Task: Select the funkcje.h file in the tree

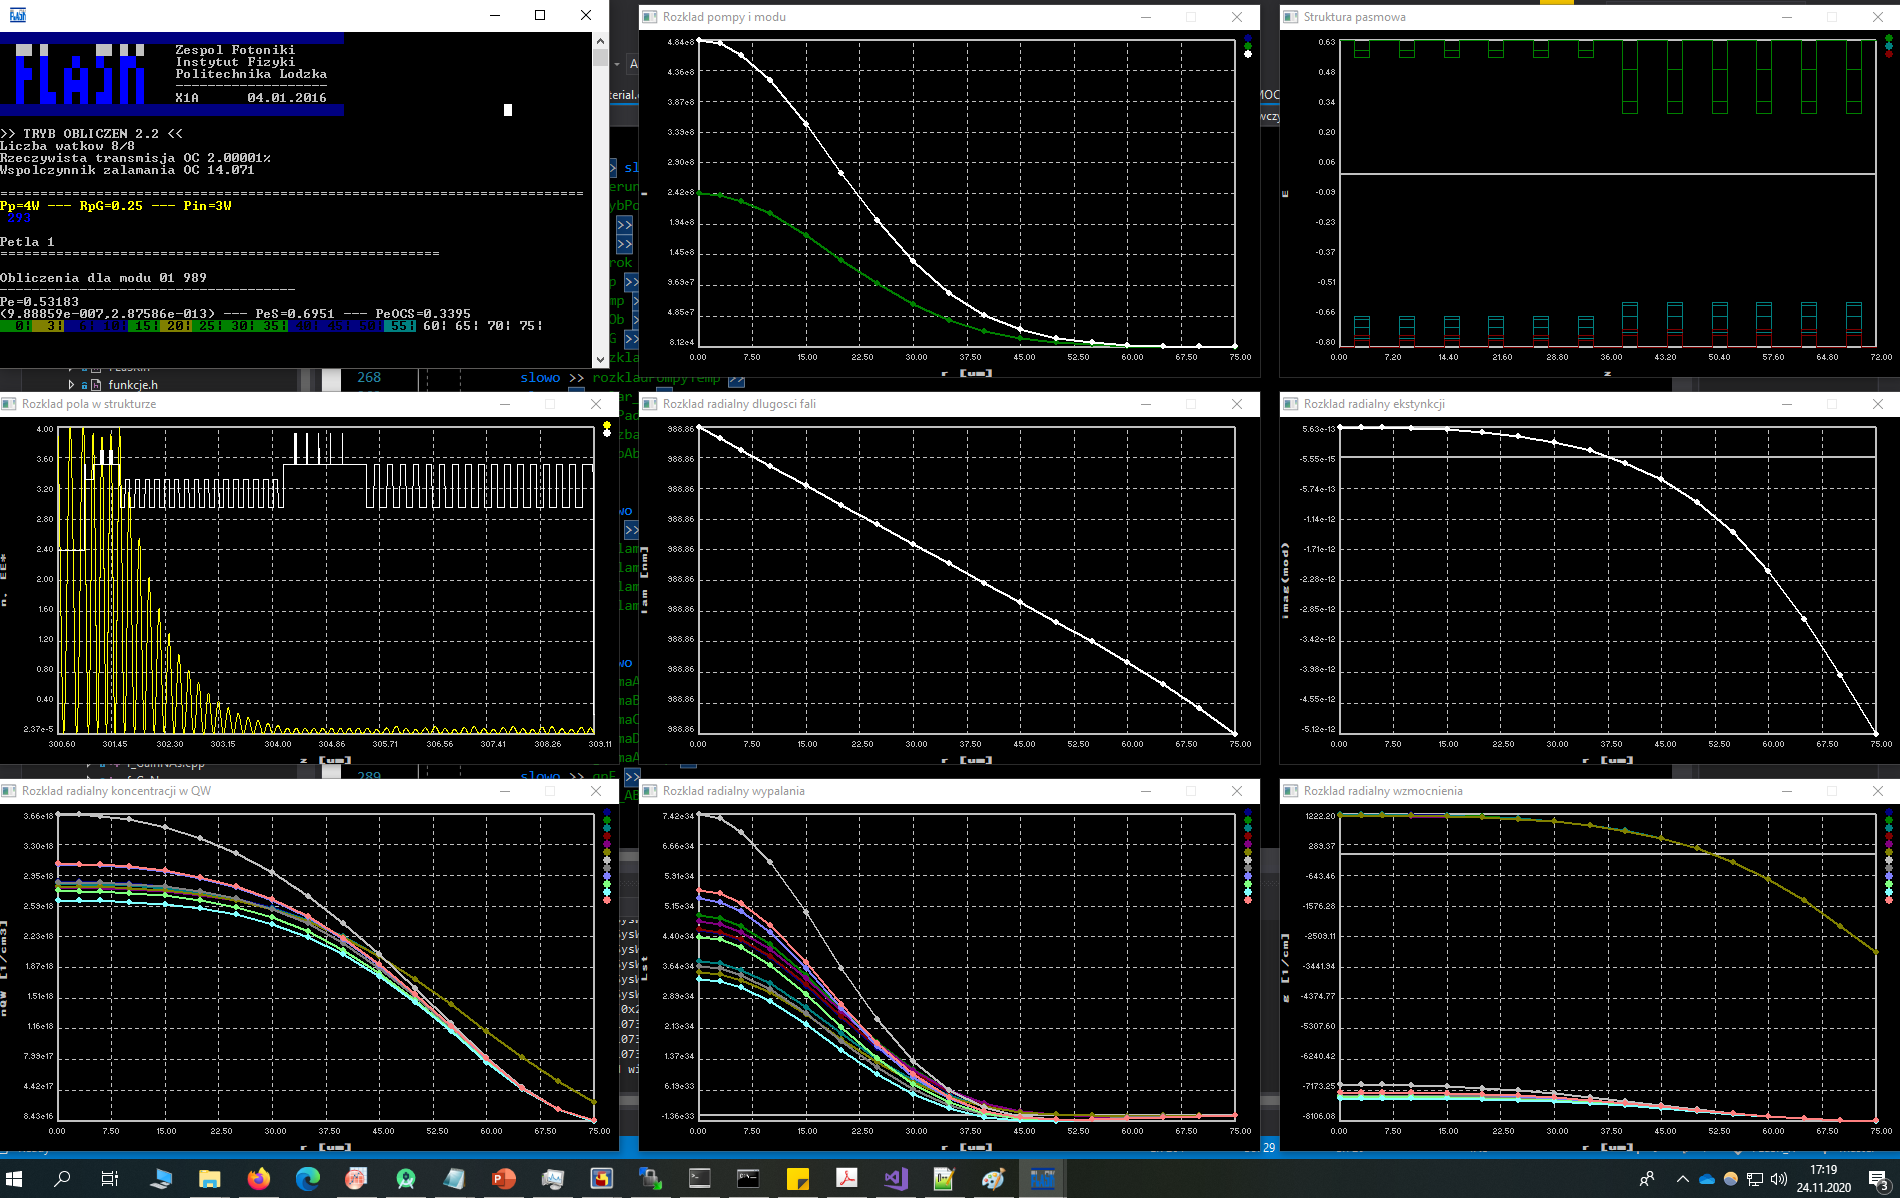Action: (132, 384)
